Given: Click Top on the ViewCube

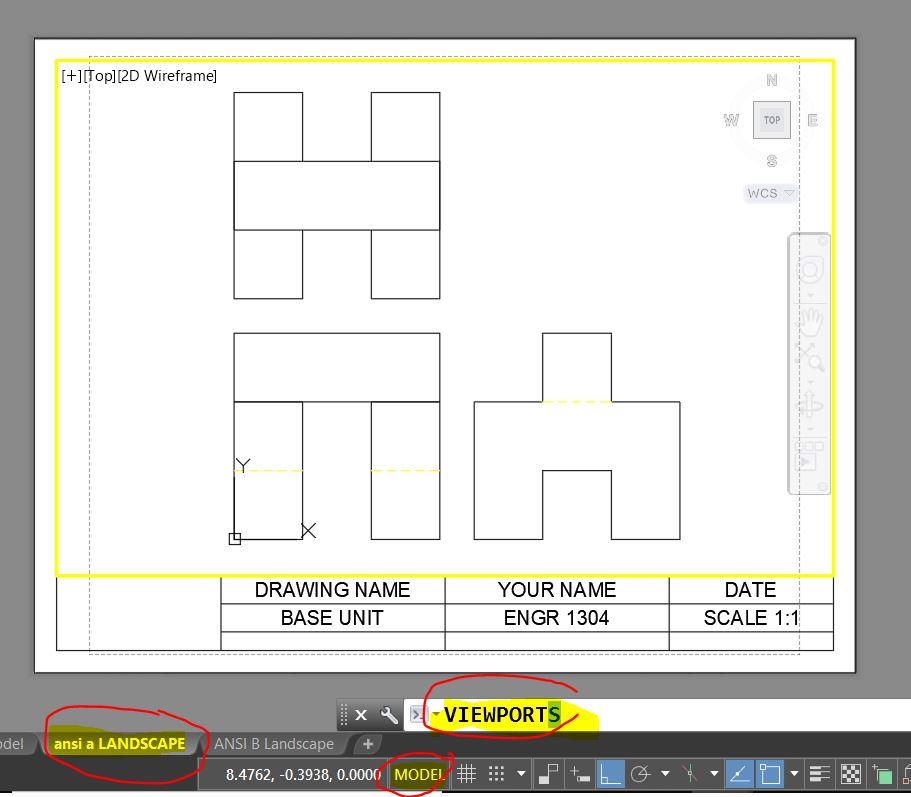Looking at the screenshot, I should coord(770,119).
